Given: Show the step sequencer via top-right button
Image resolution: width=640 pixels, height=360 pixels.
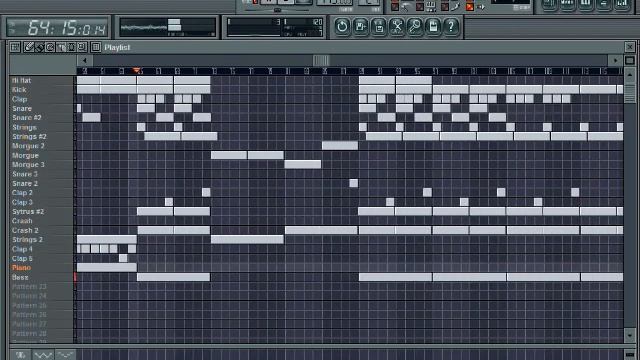Looking at the screenshot, I should 568,5.
